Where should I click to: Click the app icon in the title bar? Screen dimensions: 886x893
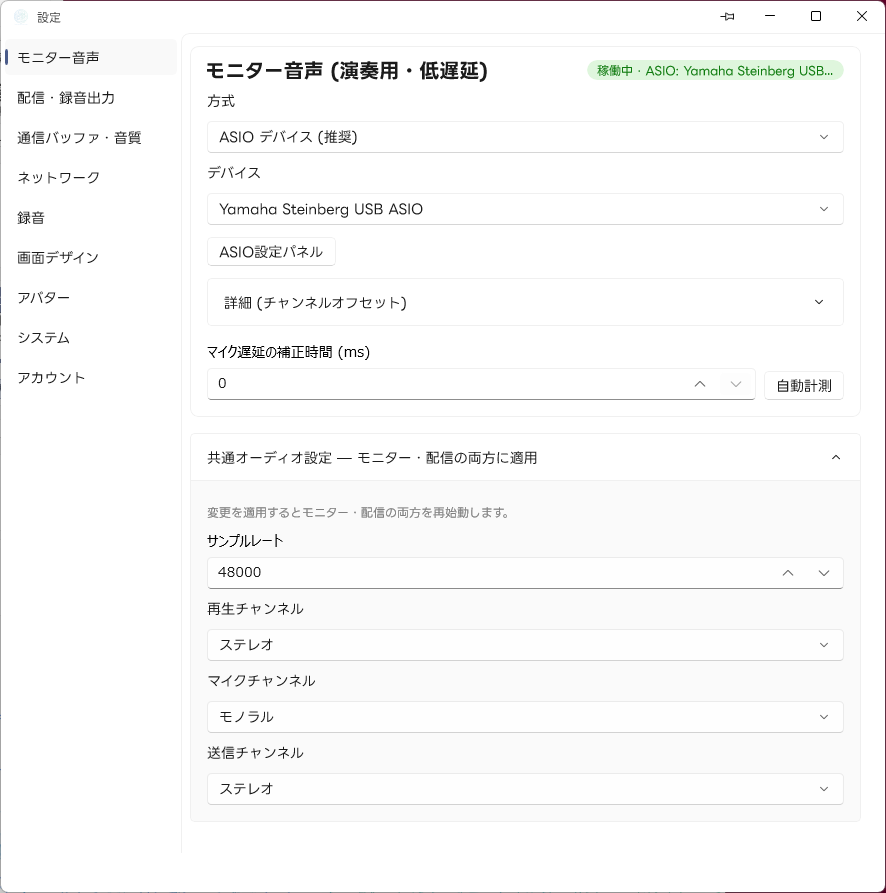pos(20,17)
